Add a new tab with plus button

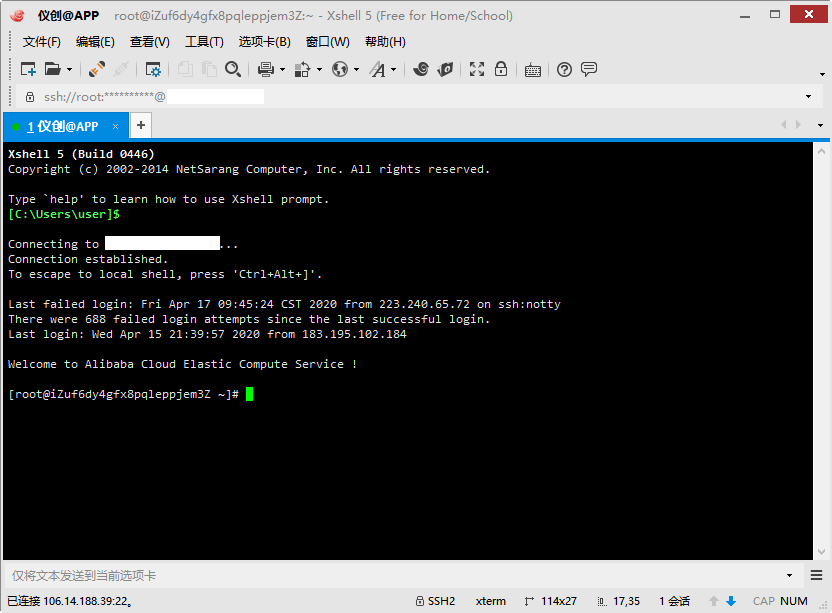click(x=141, y=125)
